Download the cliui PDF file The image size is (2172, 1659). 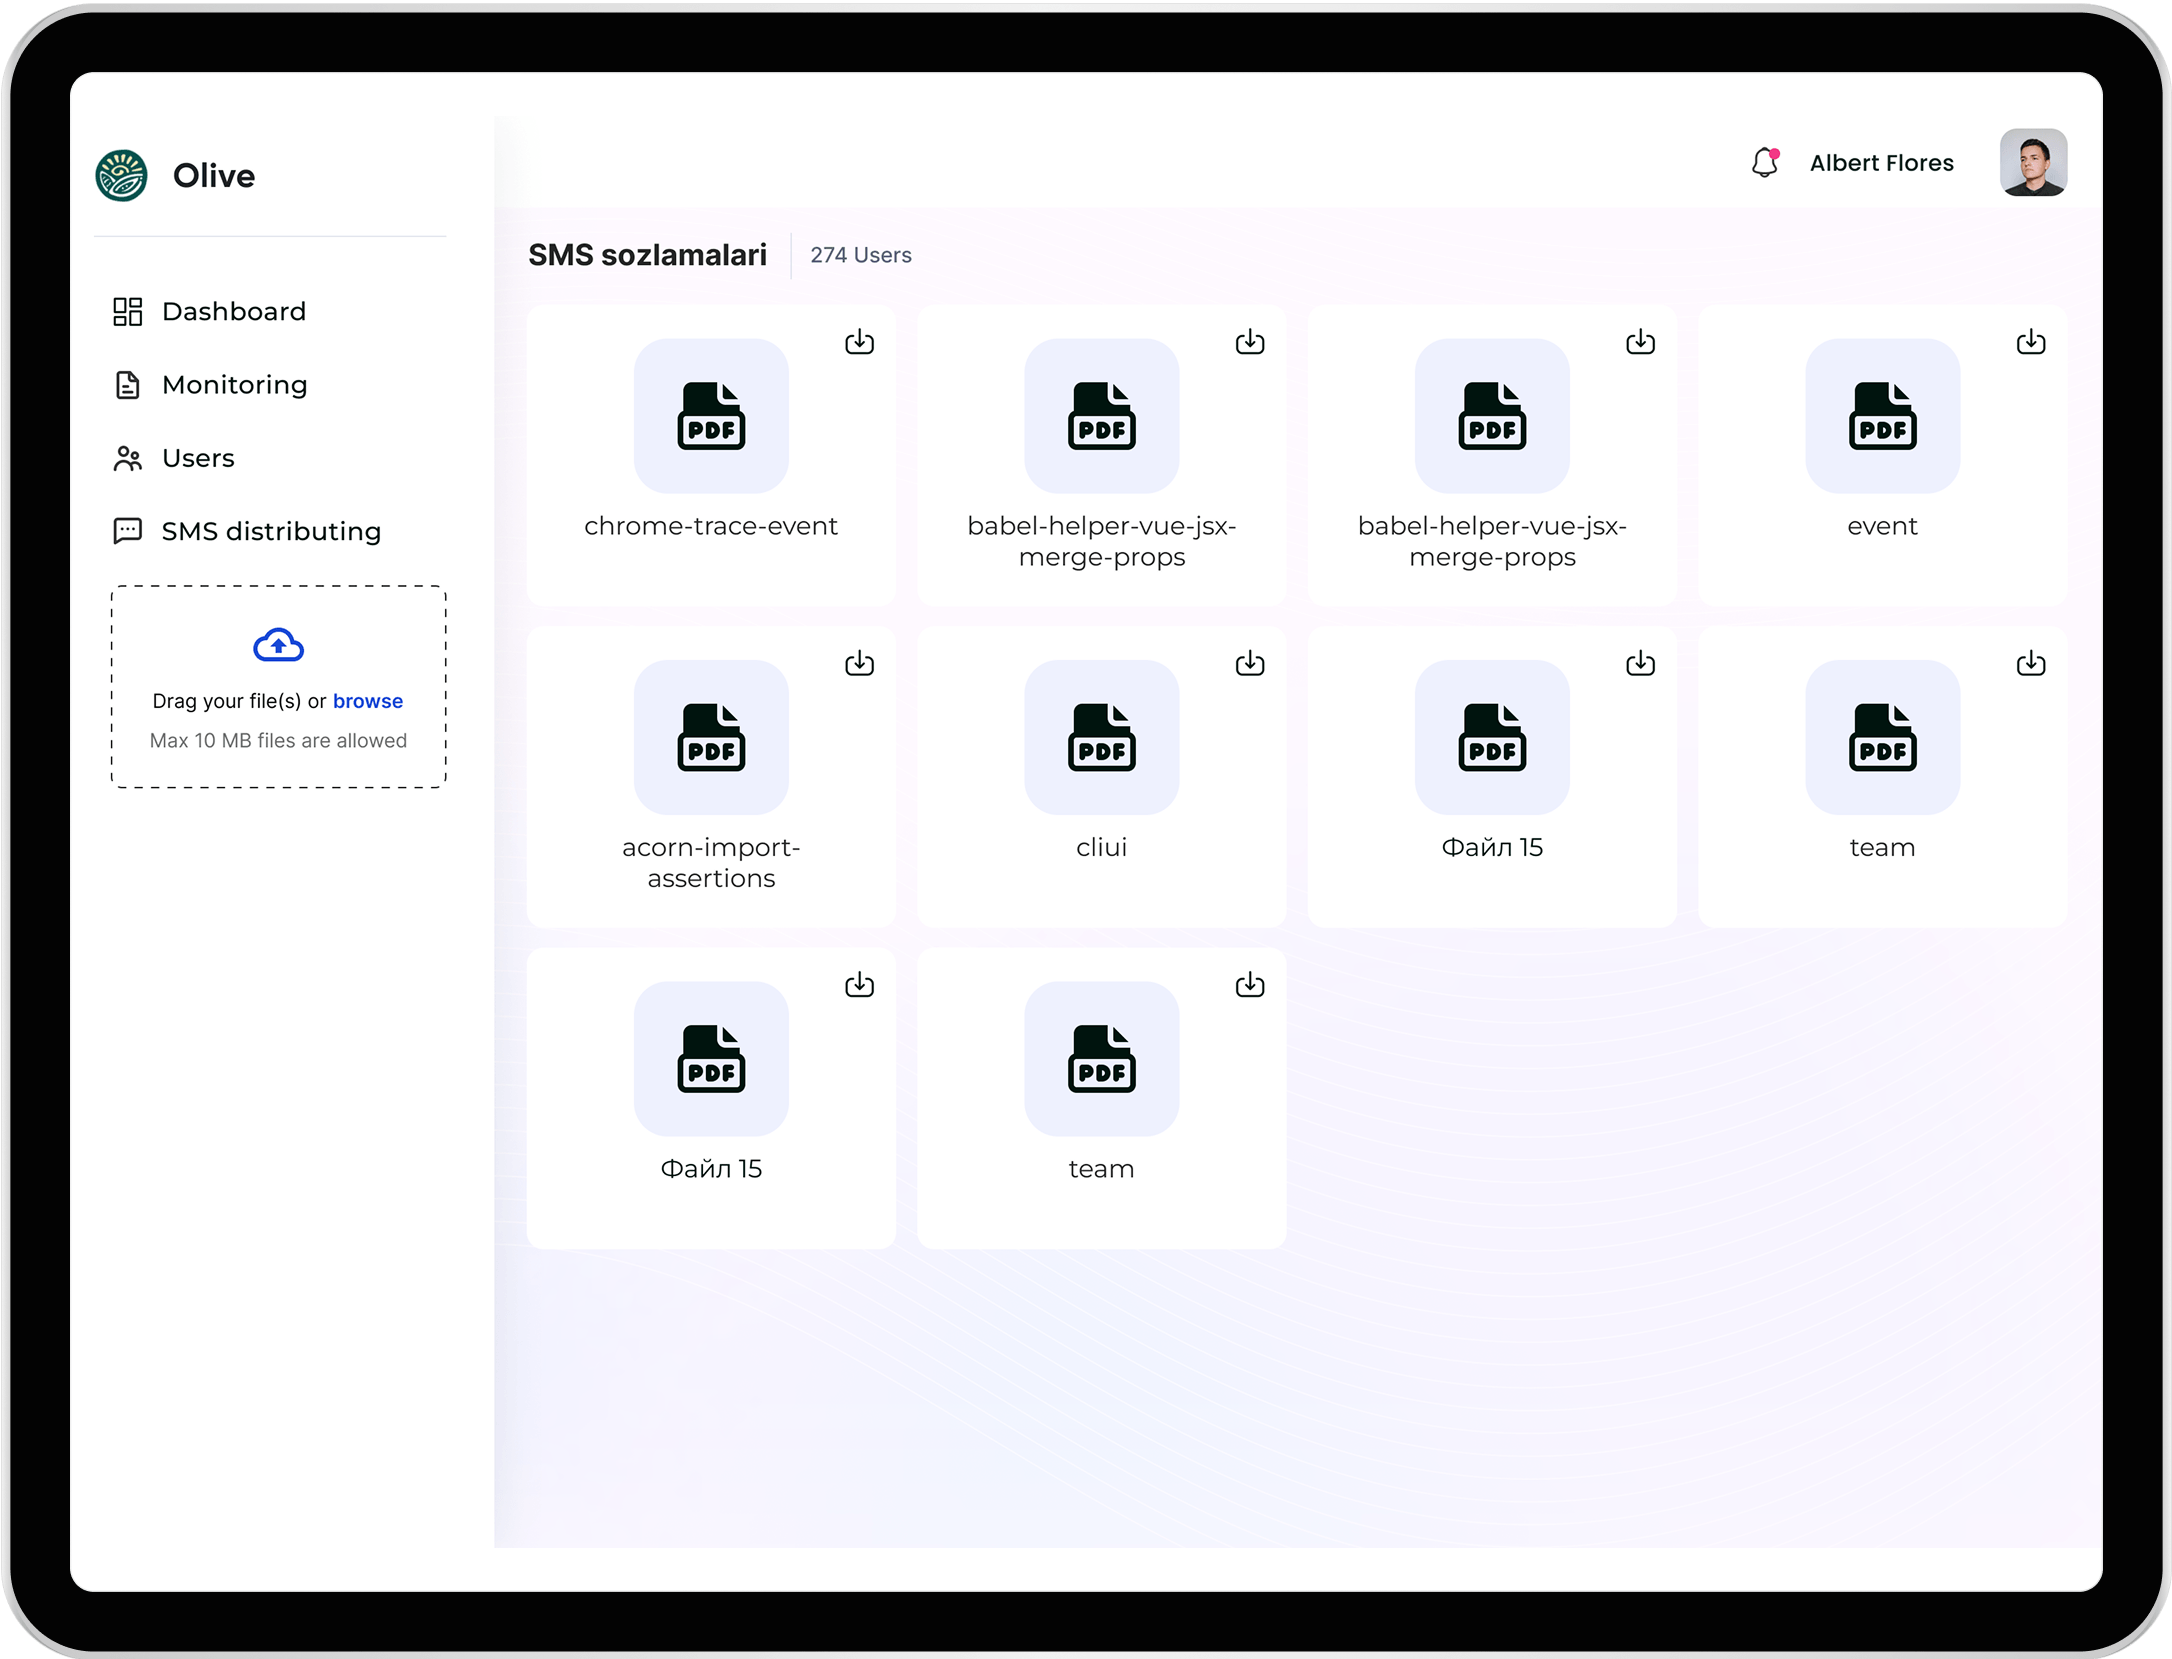coord(1249,663)
